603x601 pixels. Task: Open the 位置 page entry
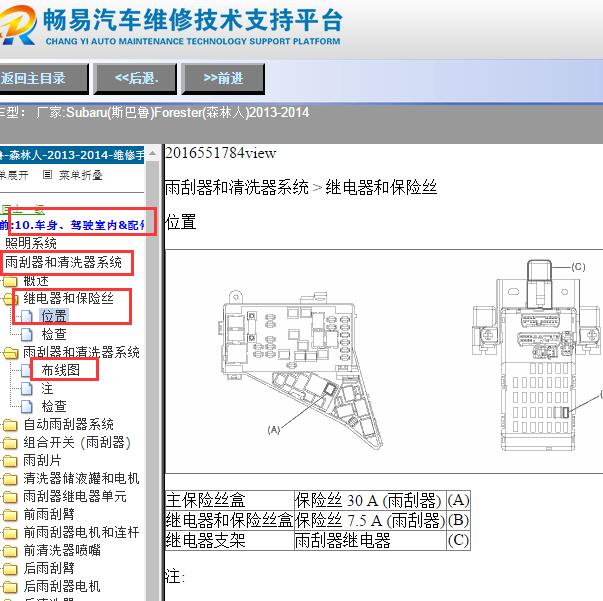[54, 316]
